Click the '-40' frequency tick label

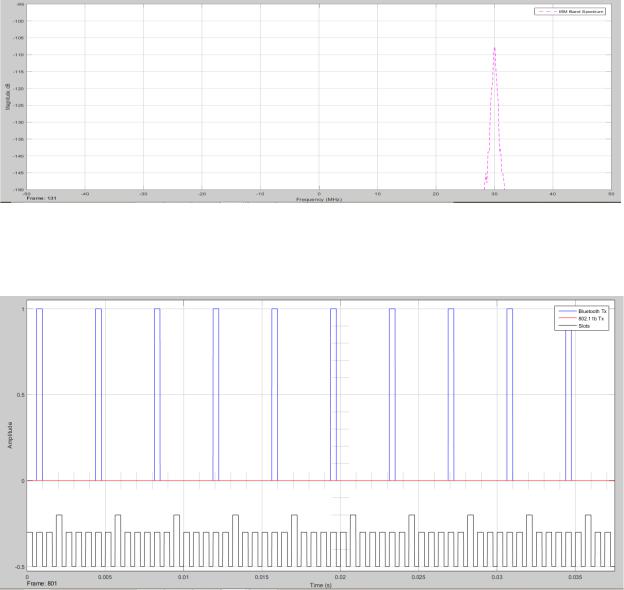point(85,194)
